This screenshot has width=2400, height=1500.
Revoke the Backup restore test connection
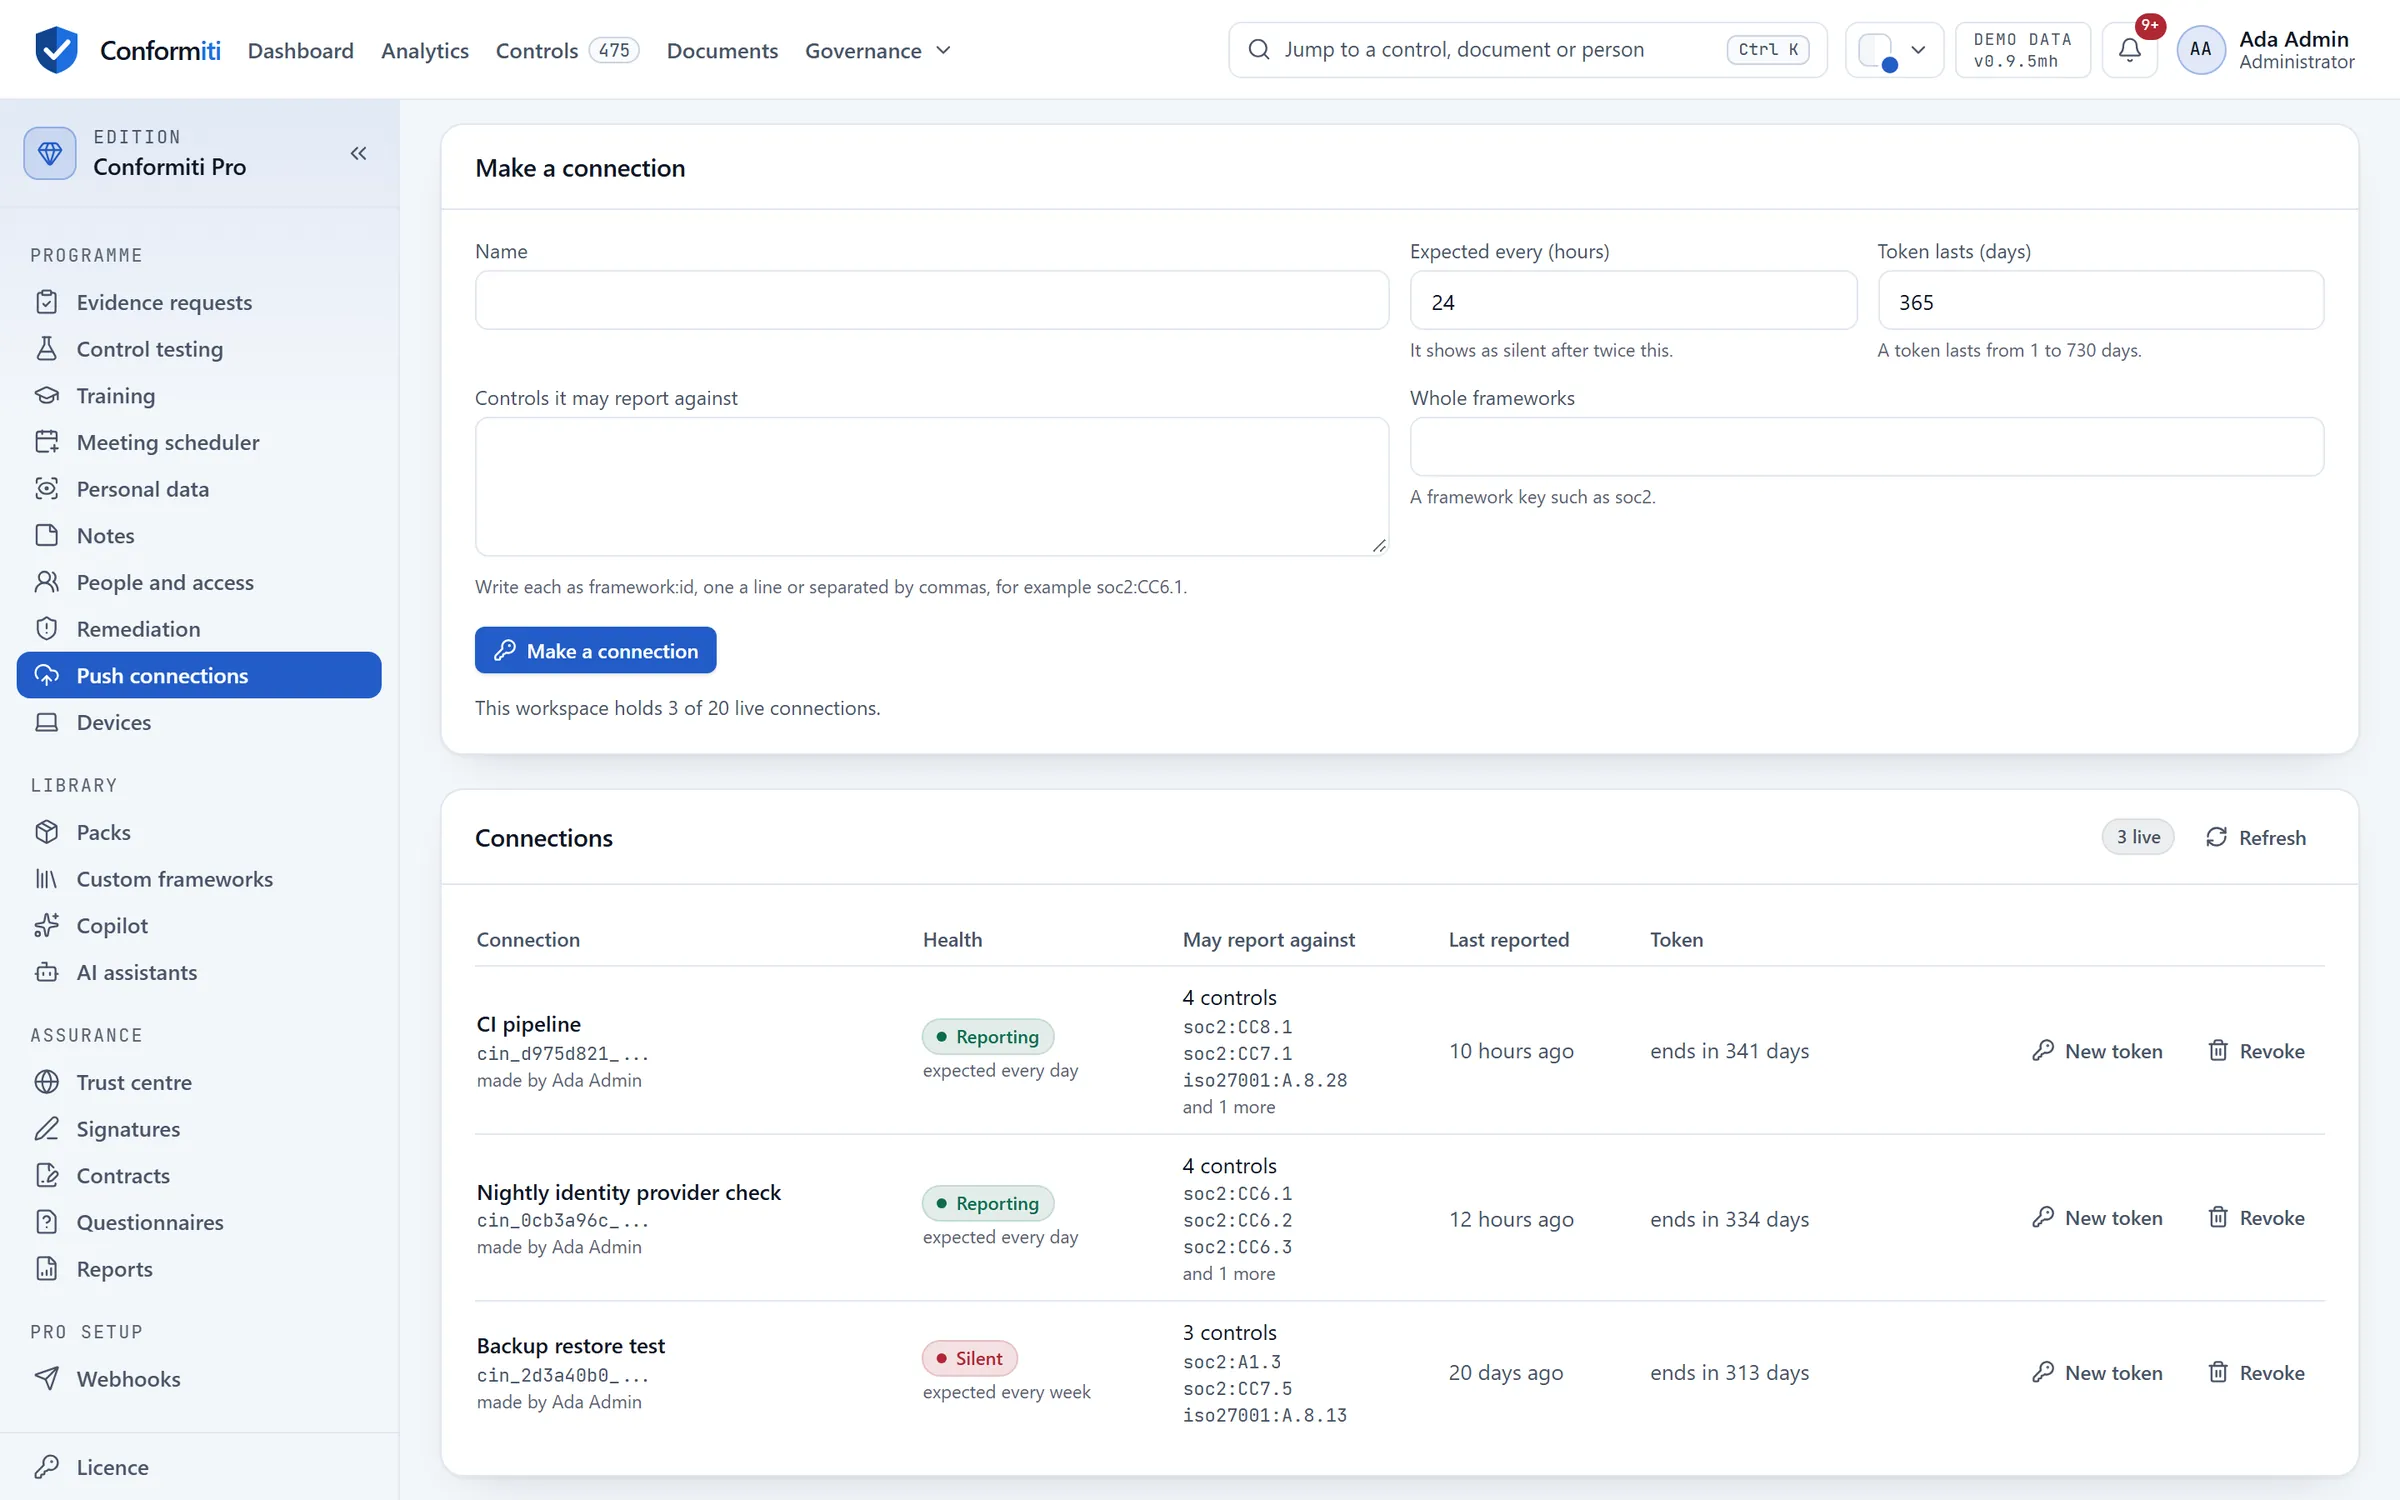[x=2256, y=1372]
